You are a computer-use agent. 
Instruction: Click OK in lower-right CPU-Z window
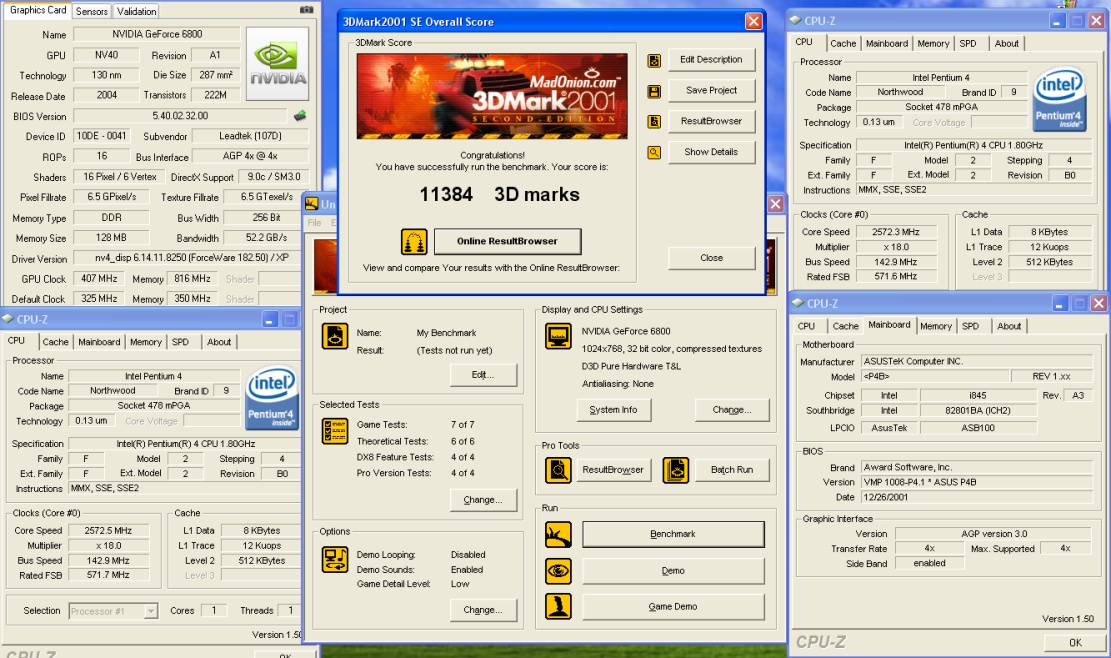pyautogui.click(x=1075, y=642)
